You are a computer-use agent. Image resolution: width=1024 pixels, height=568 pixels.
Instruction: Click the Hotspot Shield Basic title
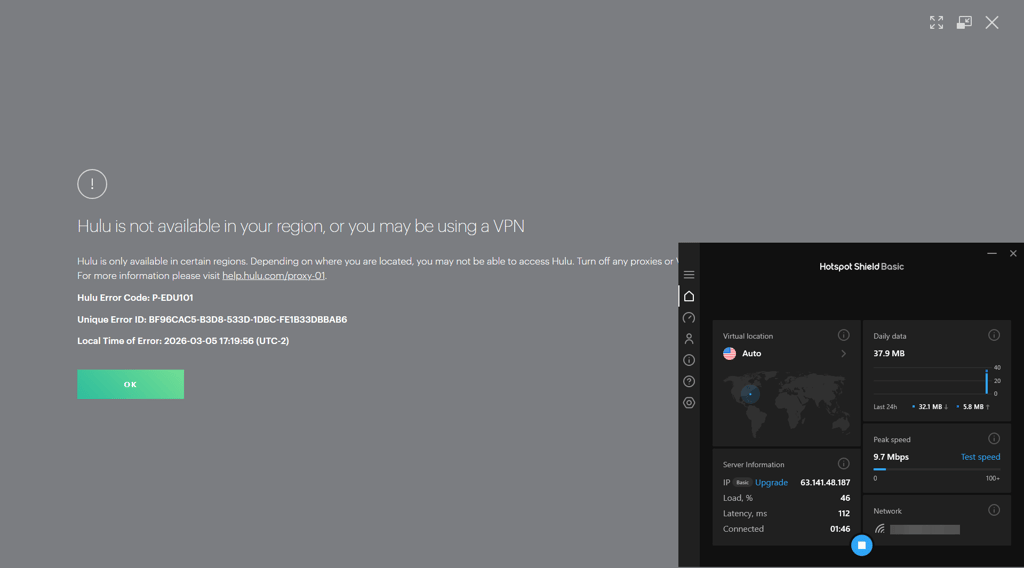coord(861,266)
